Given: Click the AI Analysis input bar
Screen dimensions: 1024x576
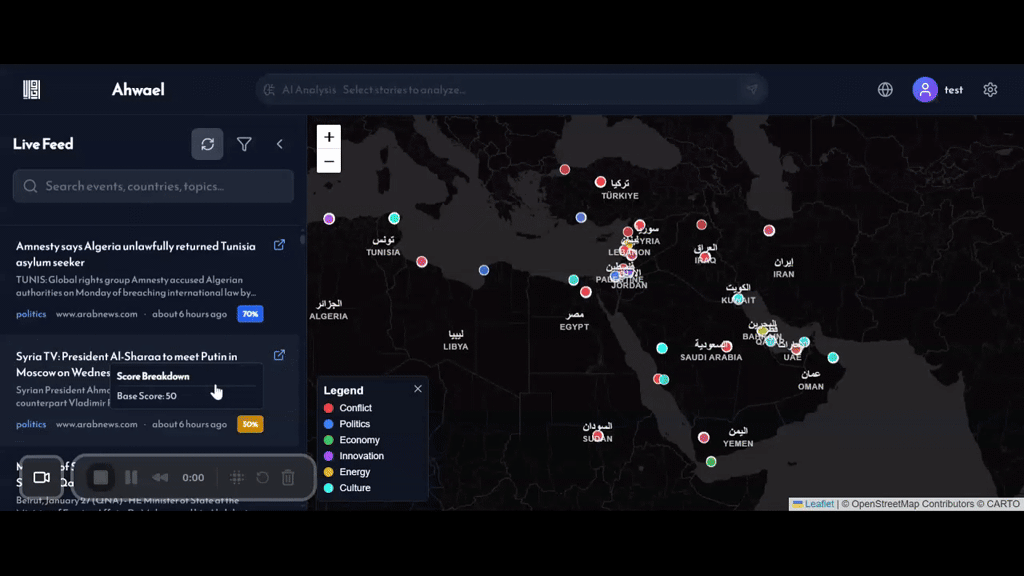Looking at the screenshot, I should 510,89.
